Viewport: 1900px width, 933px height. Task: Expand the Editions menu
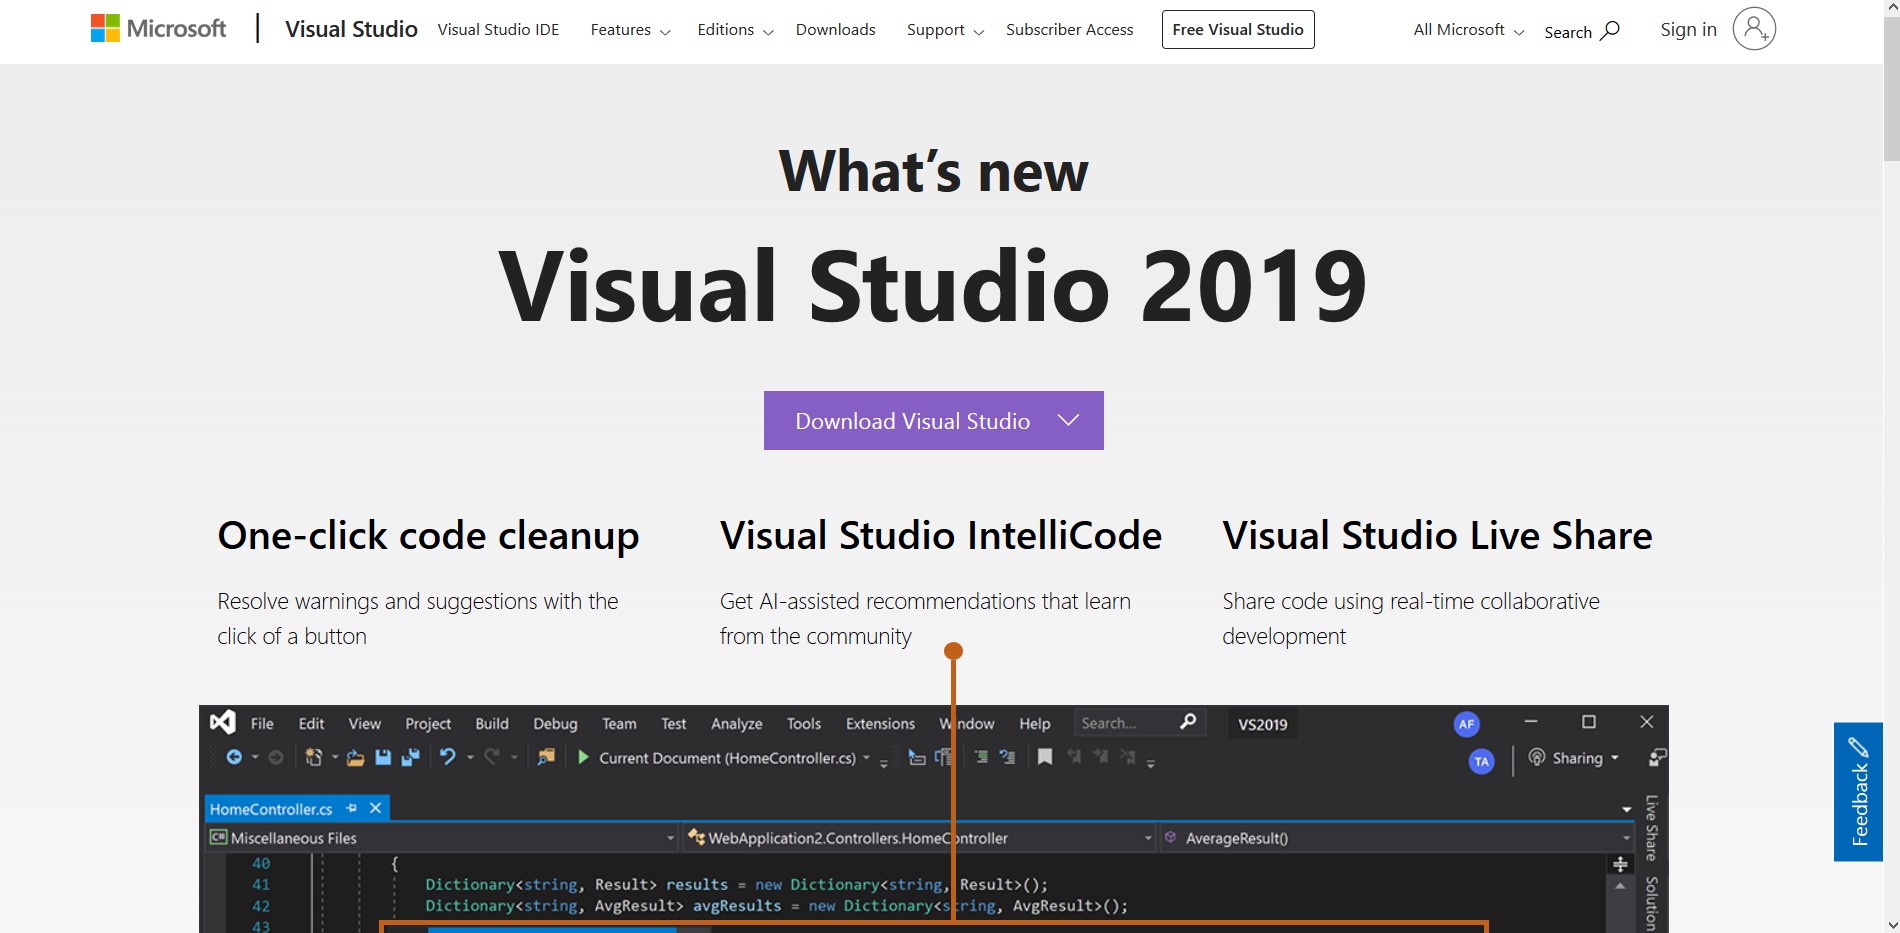coord(735,30)
